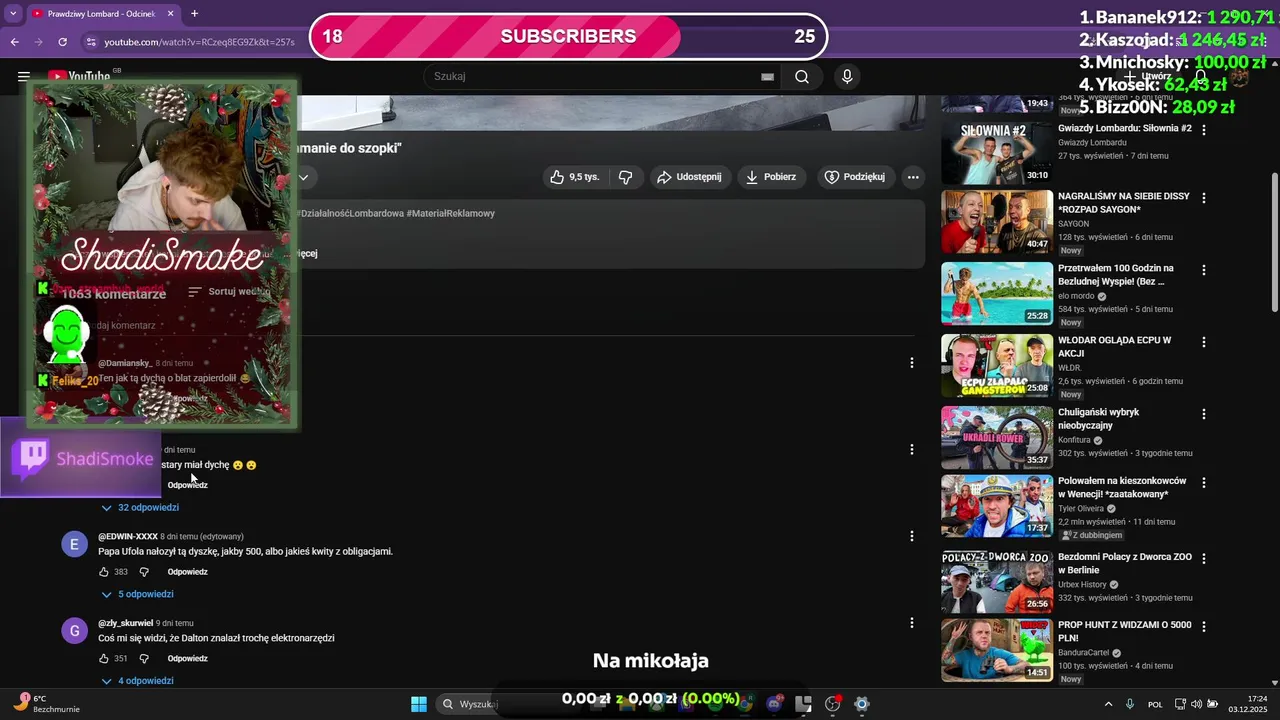Open the Dworca ZOO video thumbnail
Screen dimensions: 1280x720
tap(997, 581)
